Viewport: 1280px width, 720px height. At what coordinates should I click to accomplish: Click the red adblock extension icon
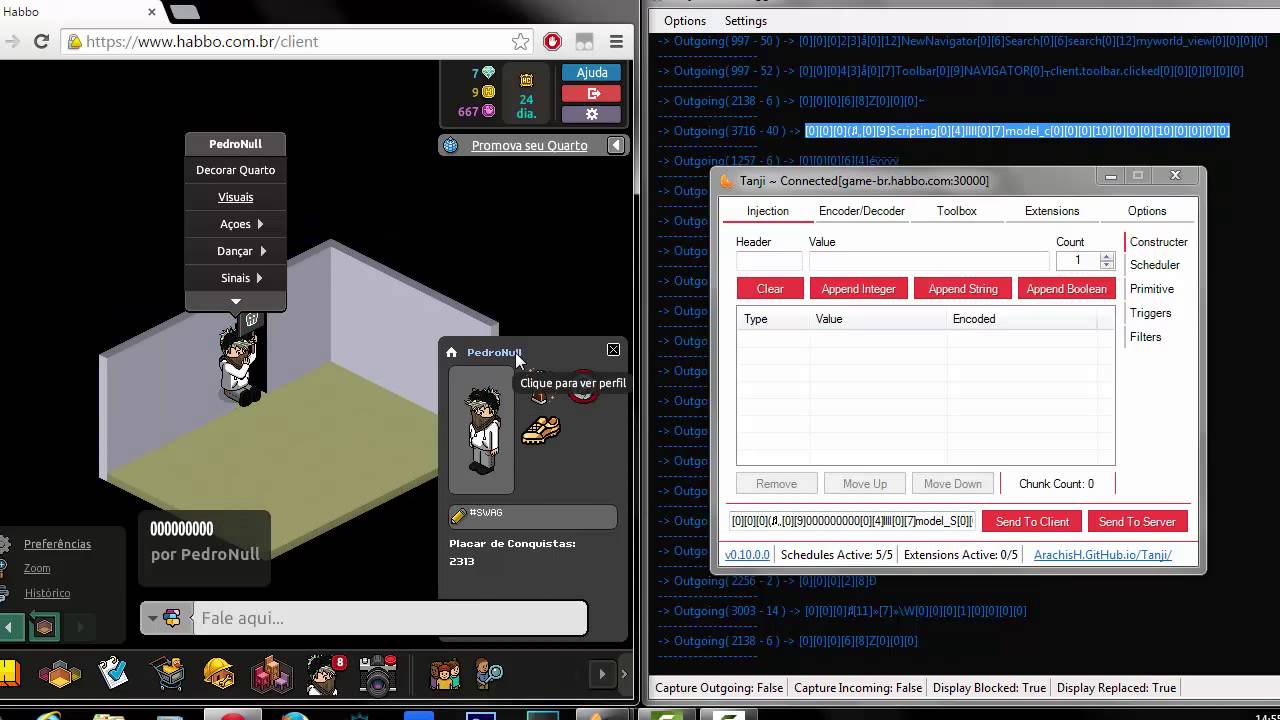coord(552,42)
